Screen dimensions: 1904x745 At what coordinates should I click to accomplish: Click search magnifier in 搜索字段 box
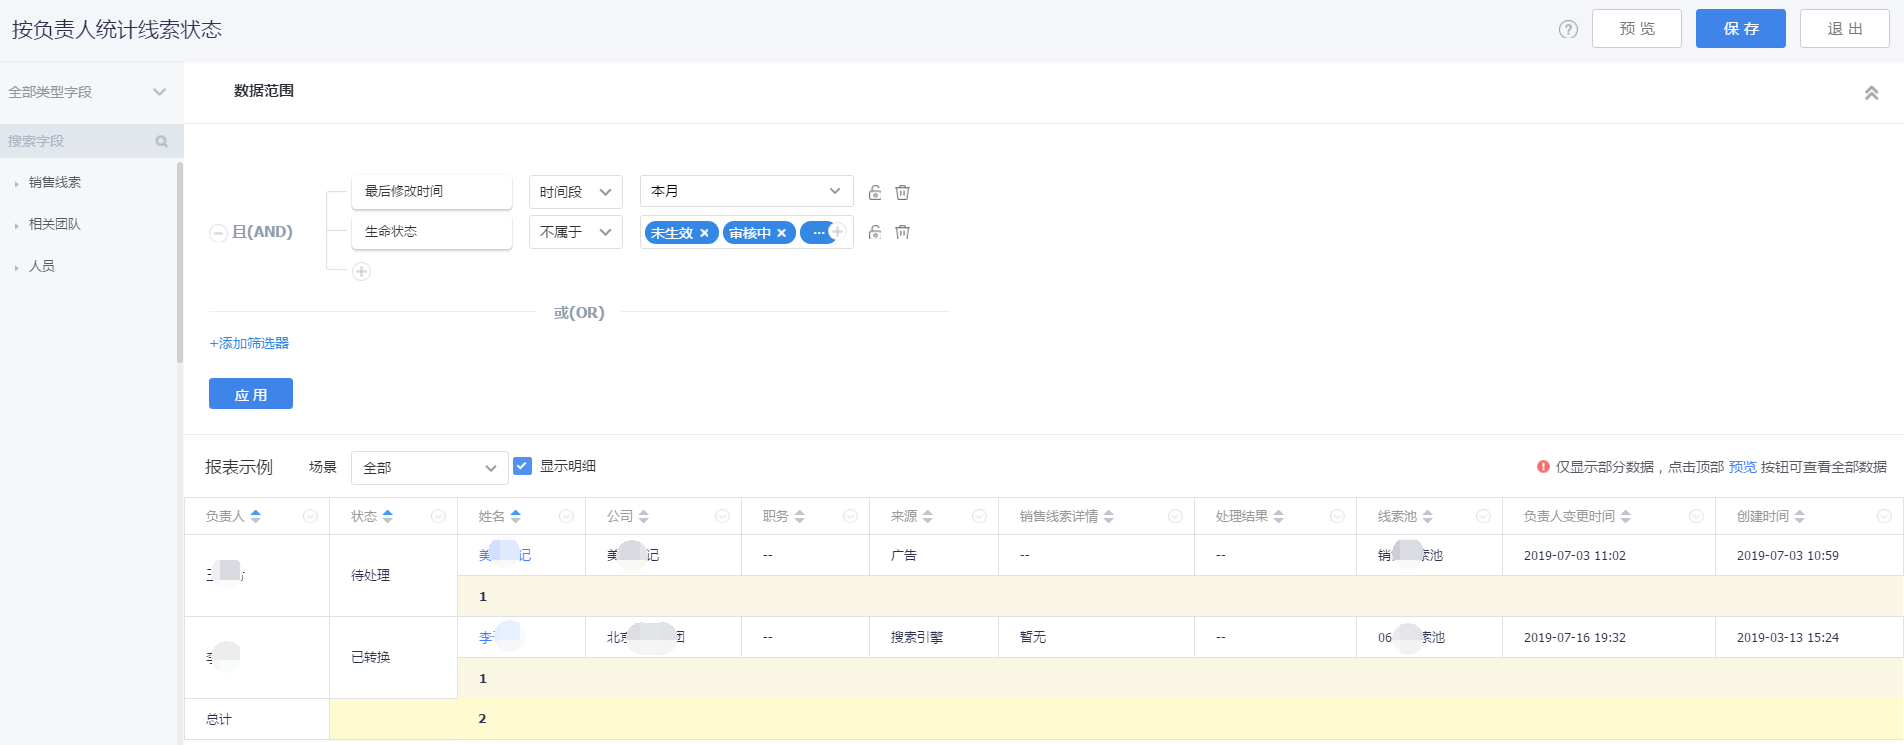(162, 141)
